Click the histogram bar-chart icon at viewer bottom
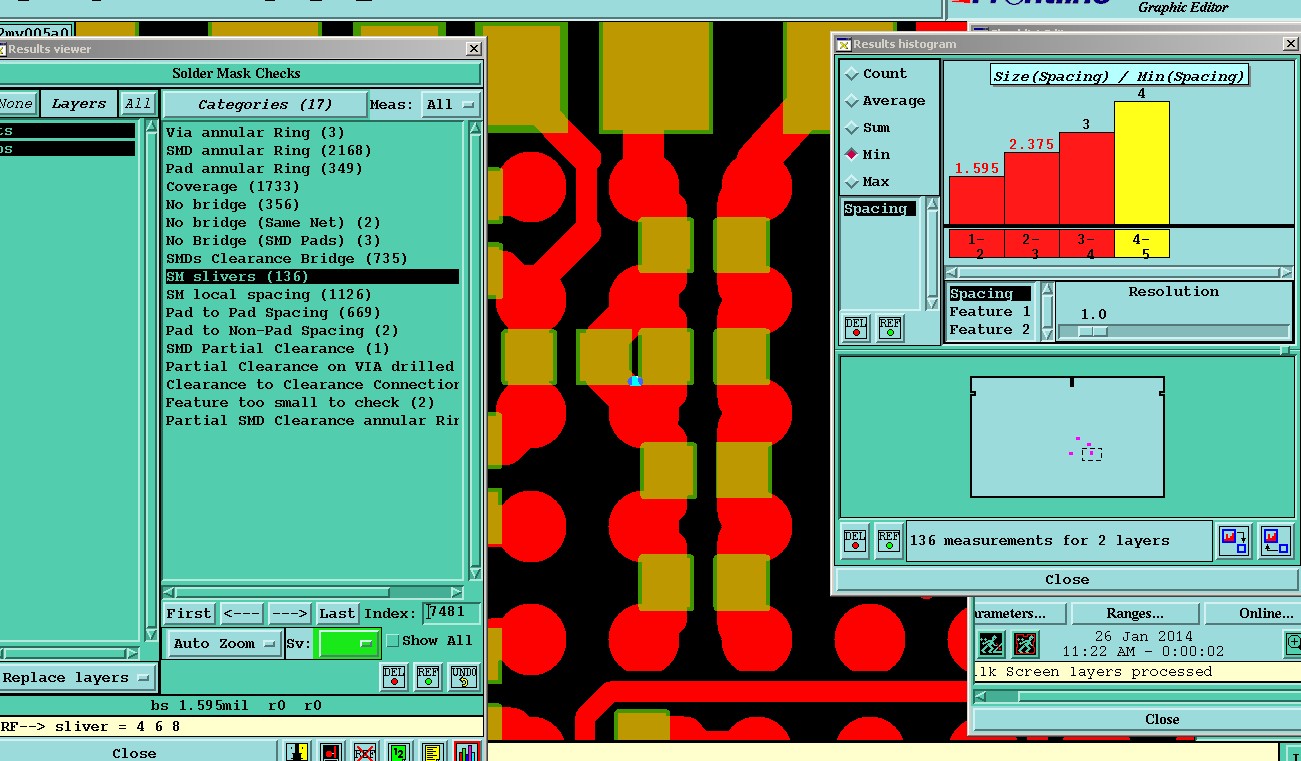Screen dimensions: 1301x761 pos(466,752)
